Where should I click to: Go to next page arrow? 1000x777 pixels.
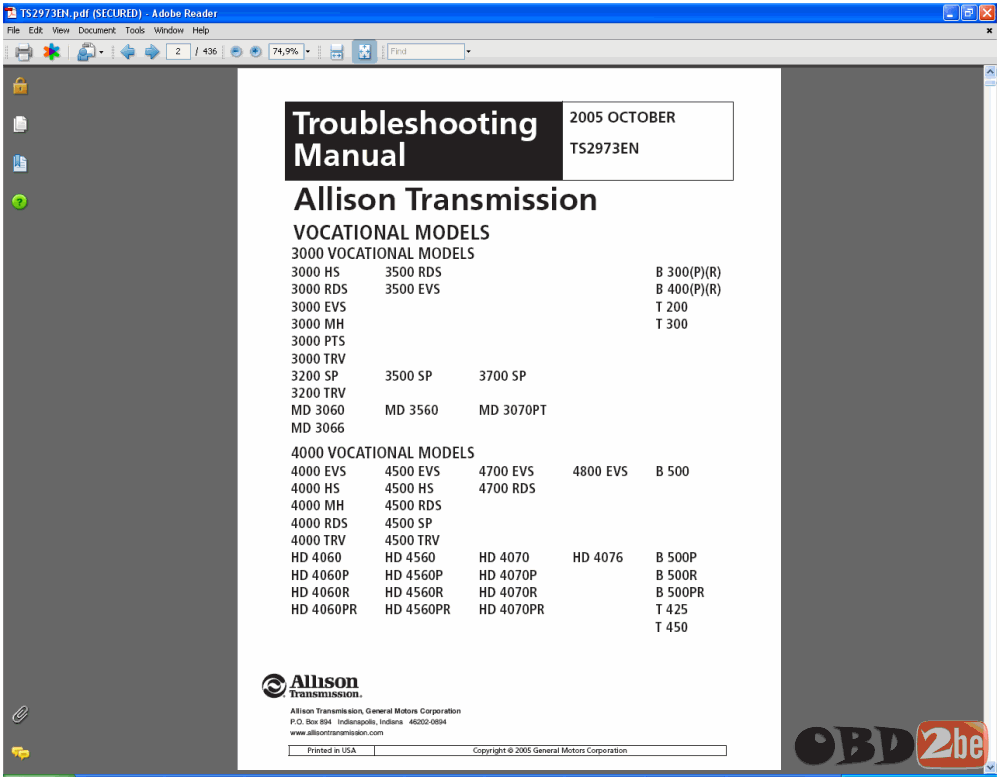pyautogui.click(x=152, y=52)
